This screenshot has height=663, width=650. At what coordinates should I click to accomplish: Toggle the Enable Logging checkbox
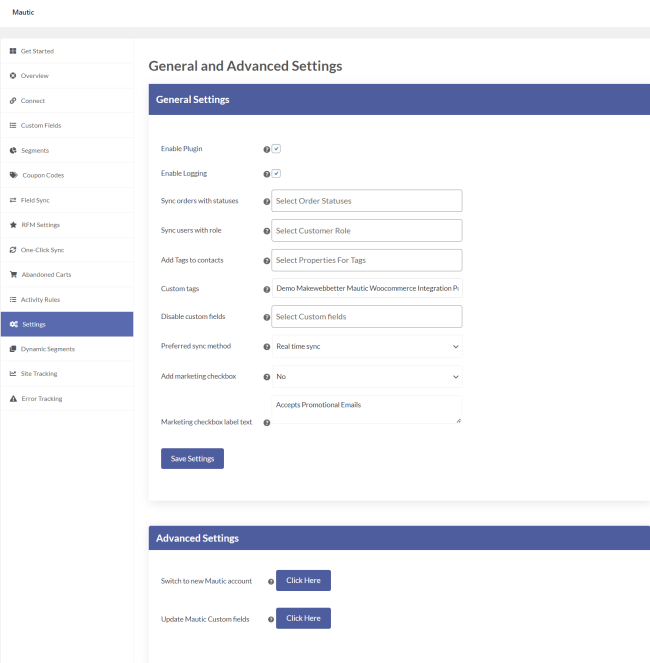(x=276, y=174)
